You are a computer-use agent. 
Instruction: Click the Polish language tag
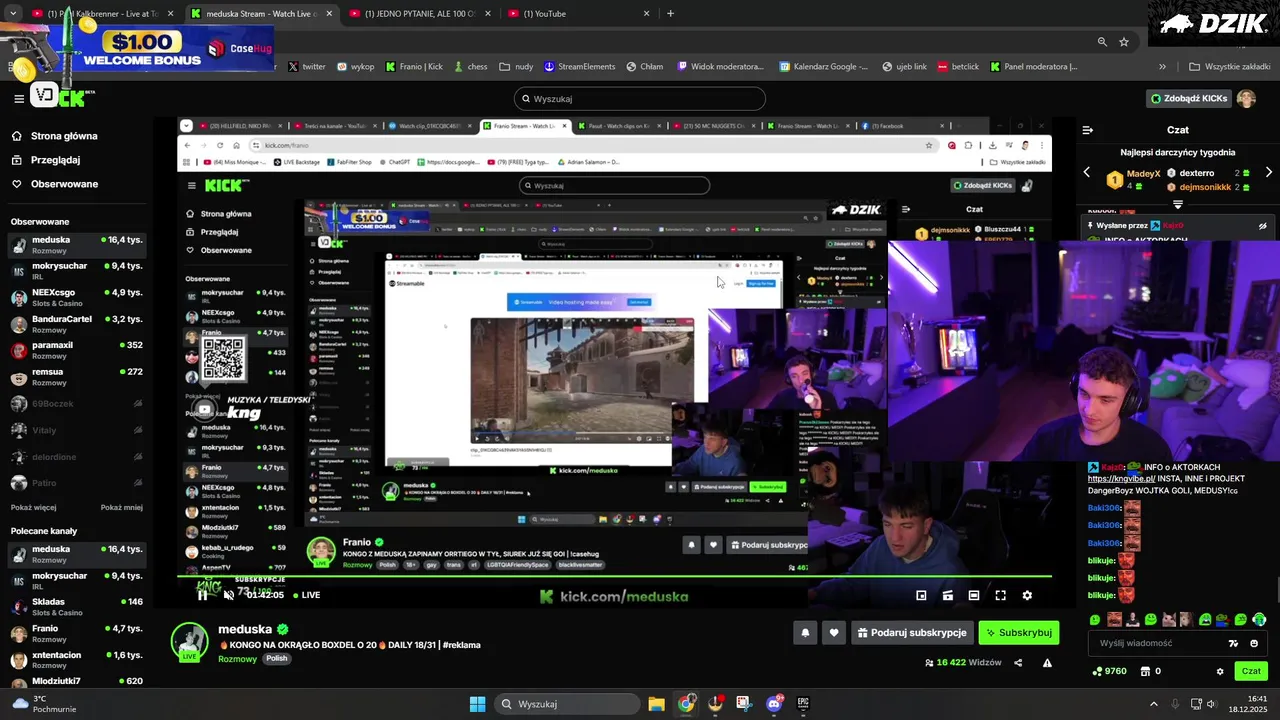tap(276, 659)
